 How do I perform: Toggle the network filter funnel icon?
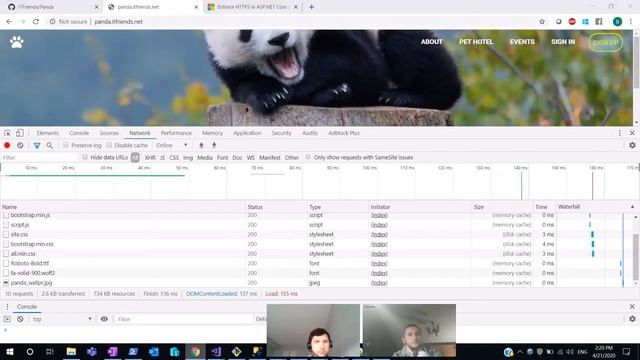(x=37, y=145)
